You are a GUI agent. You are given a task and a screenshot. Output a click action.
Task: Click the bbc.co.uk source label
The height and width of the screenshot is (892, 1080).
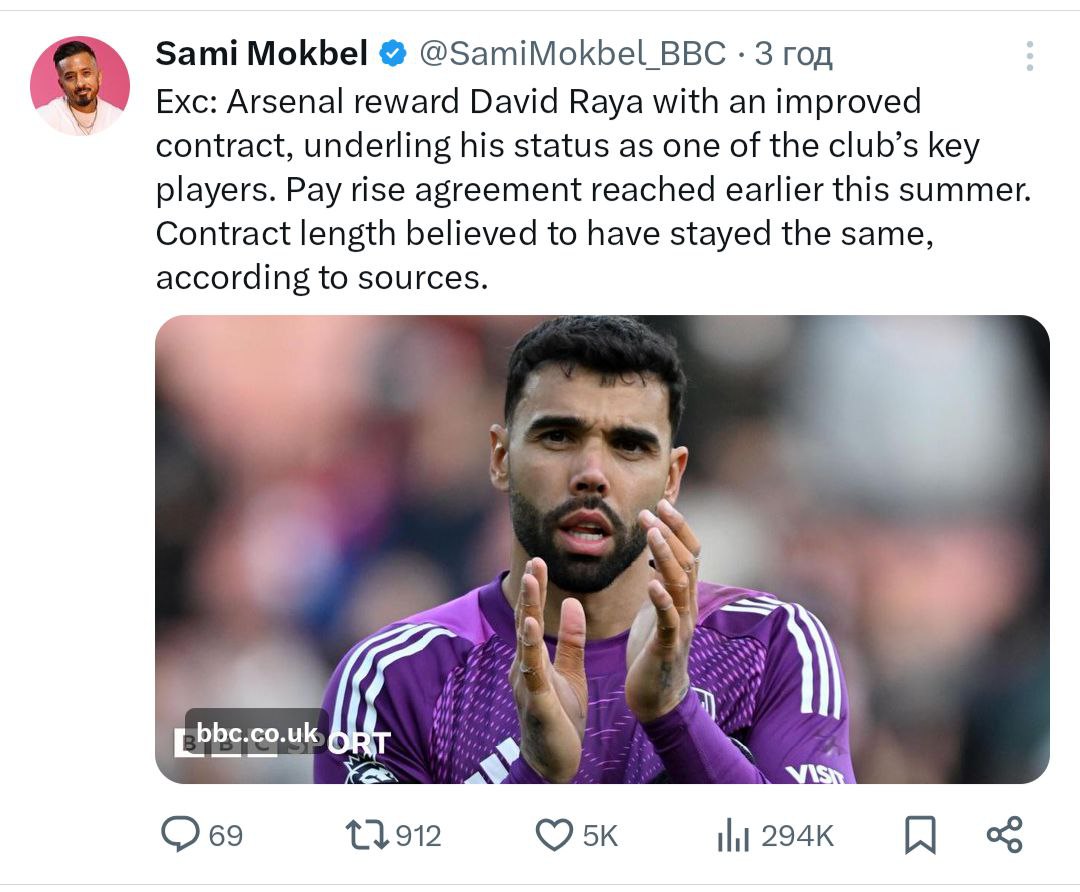click(257, 733)
